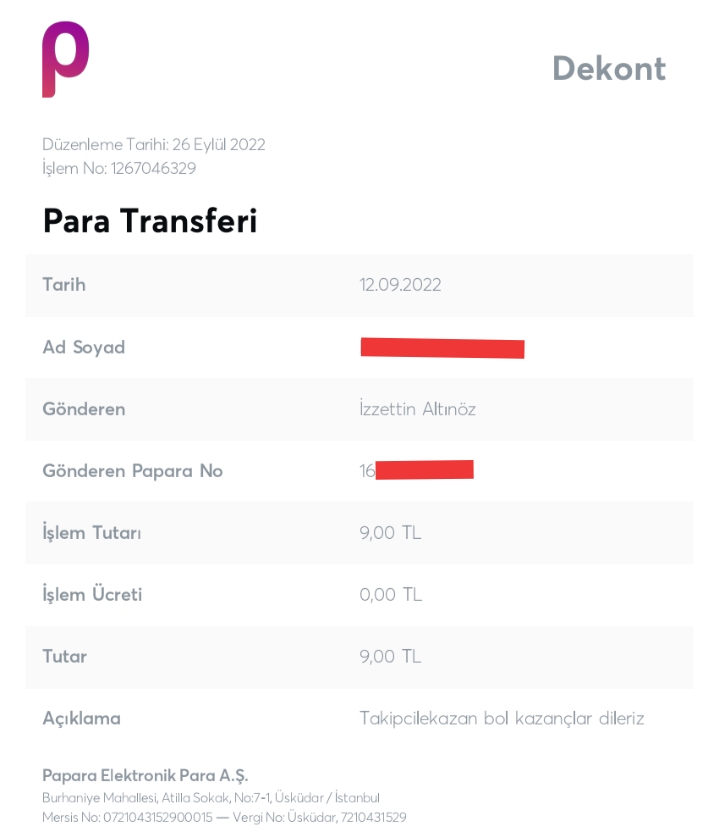Select the Burhaniye Mahallesi address line
The width and height of the screenshot is (719, 840).
[x=211, y=798]
